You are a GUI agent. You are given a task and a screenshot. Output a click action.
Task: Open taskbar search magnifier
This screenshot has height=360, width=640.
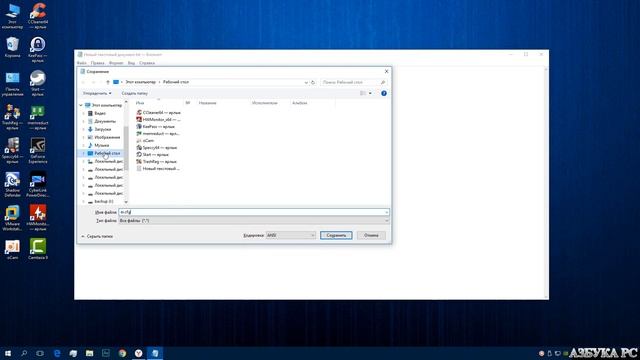point(24,353)
